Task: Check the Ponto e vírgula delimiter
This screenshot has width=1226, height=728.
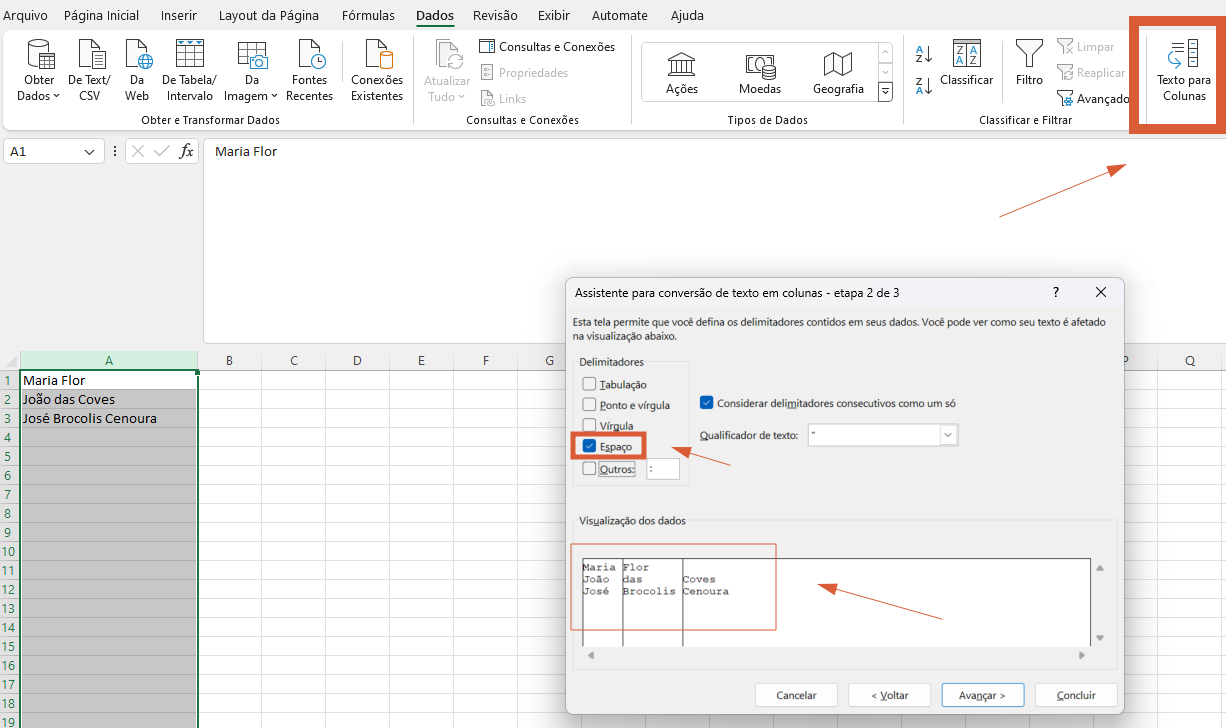Action: coord(590,405)
